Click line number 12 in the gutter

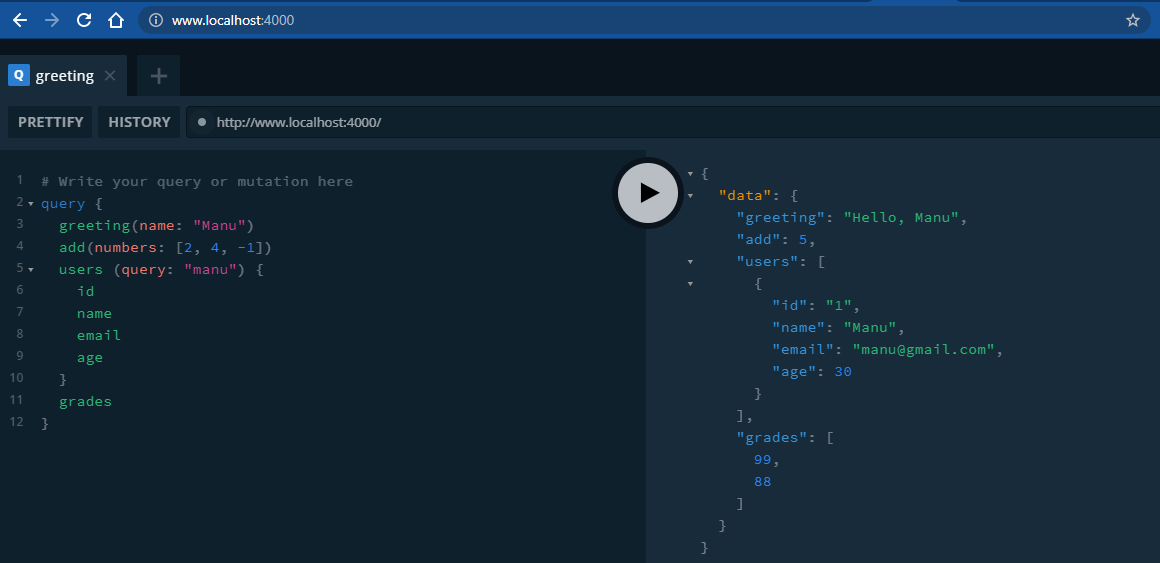(16, 422)
